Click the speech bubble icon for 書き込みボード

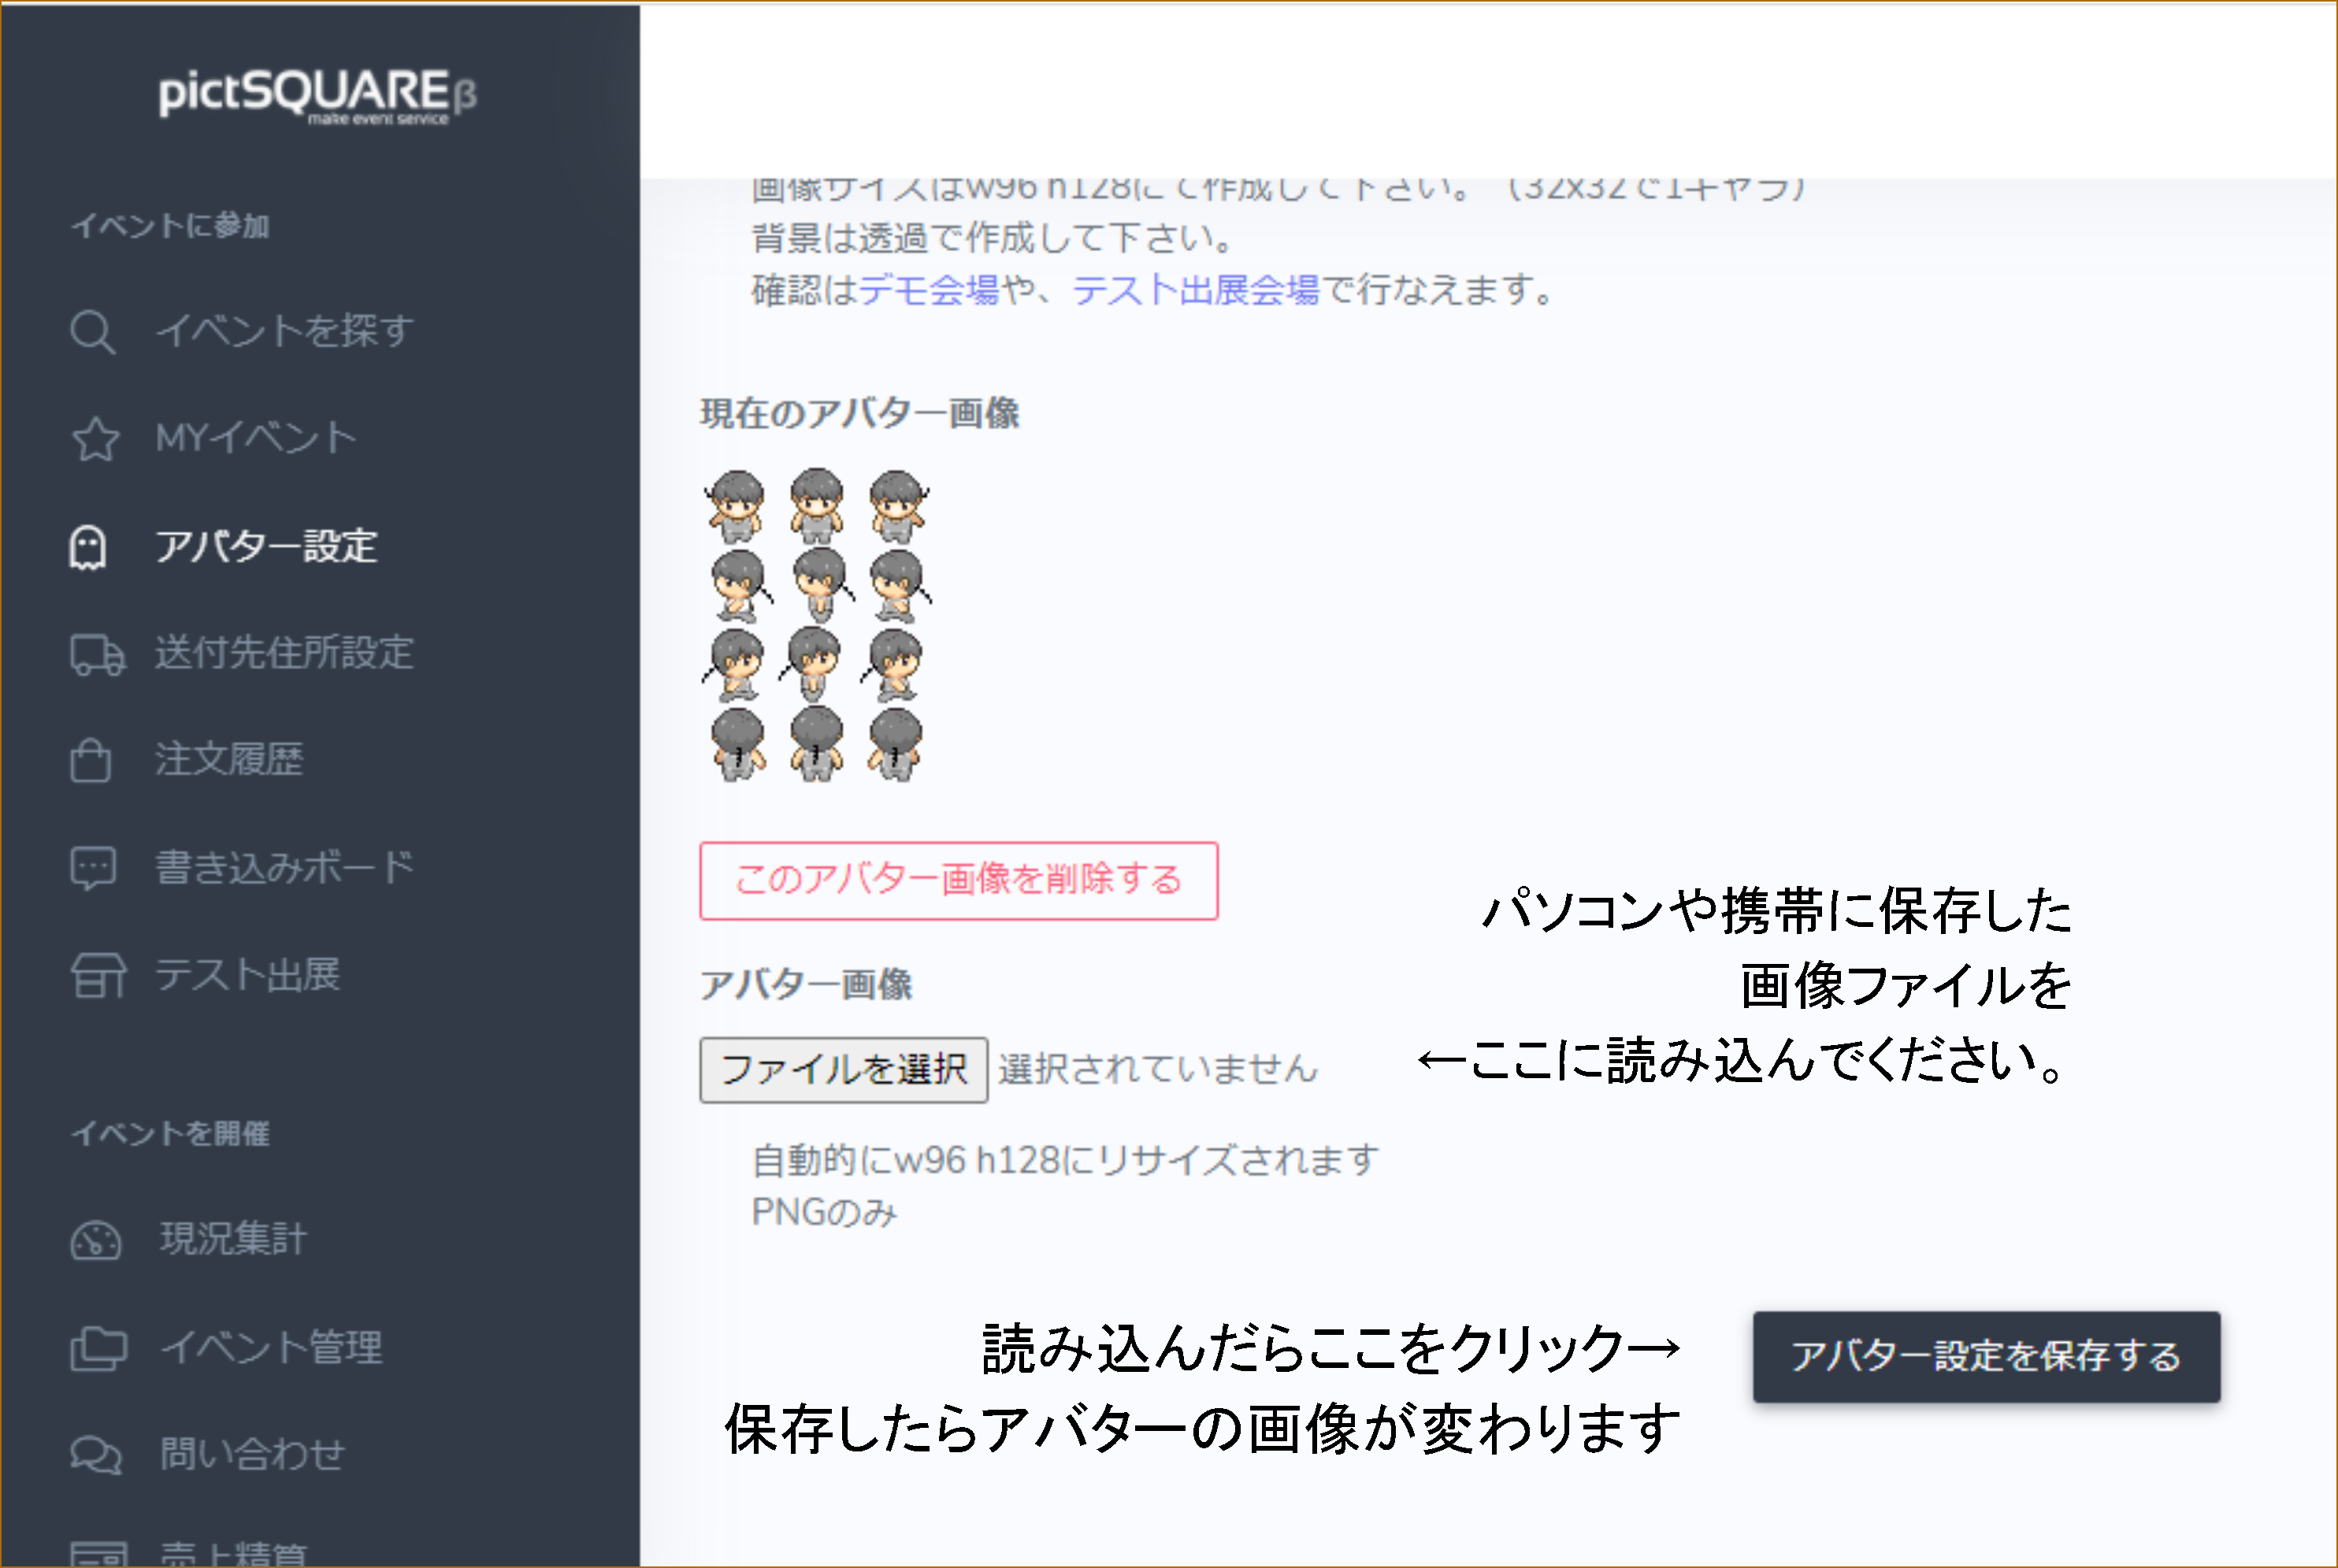(94, 868)
